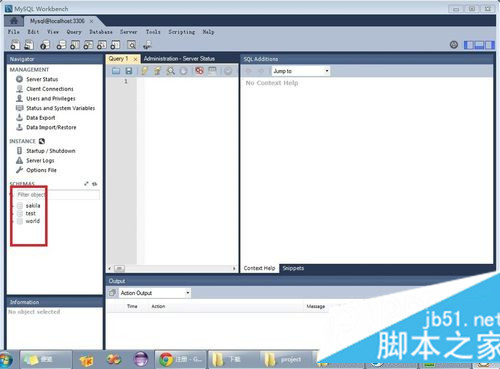Open preferences gear icon in the main toolbar
The image size is (500, 369).
pyautogui.click(x=454, y=44)
